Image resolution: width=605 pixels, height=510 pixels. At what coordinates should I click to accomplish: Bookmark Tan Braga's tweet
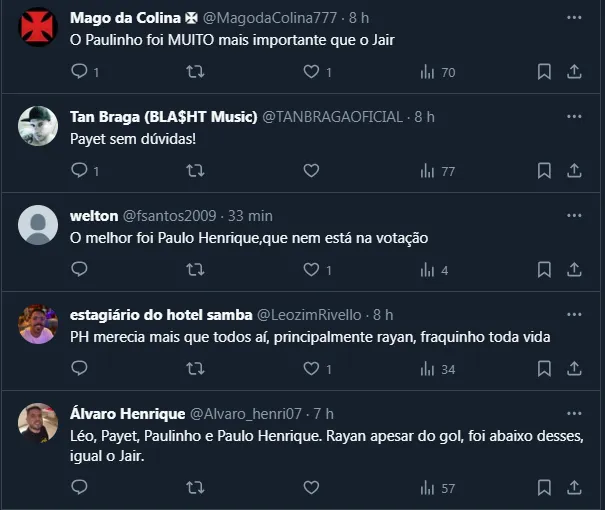pyautogui.click(x=544, y=171)
